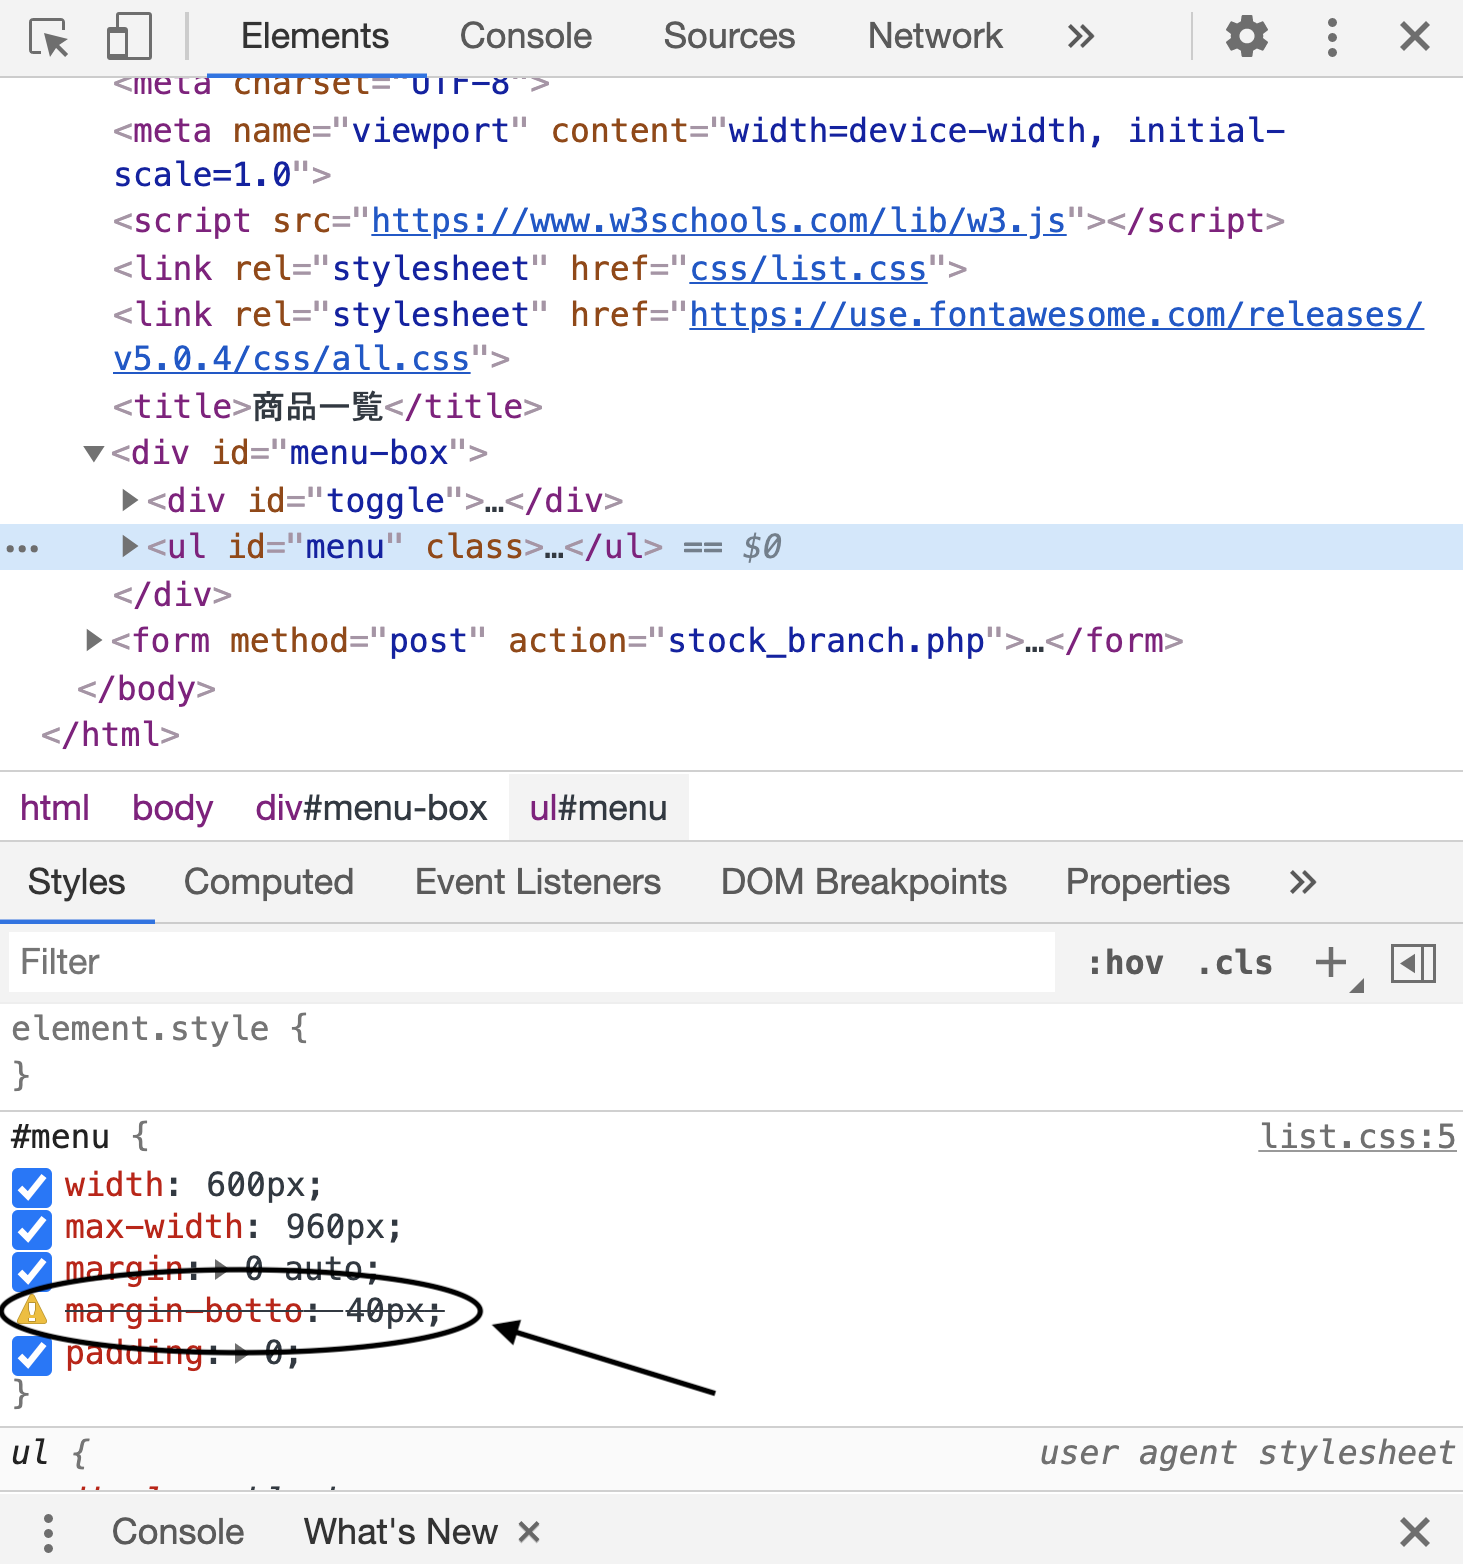Viewport: 1463px width, 1564px height.
Task: Open the Sources tab
Action: pos(729,37)
